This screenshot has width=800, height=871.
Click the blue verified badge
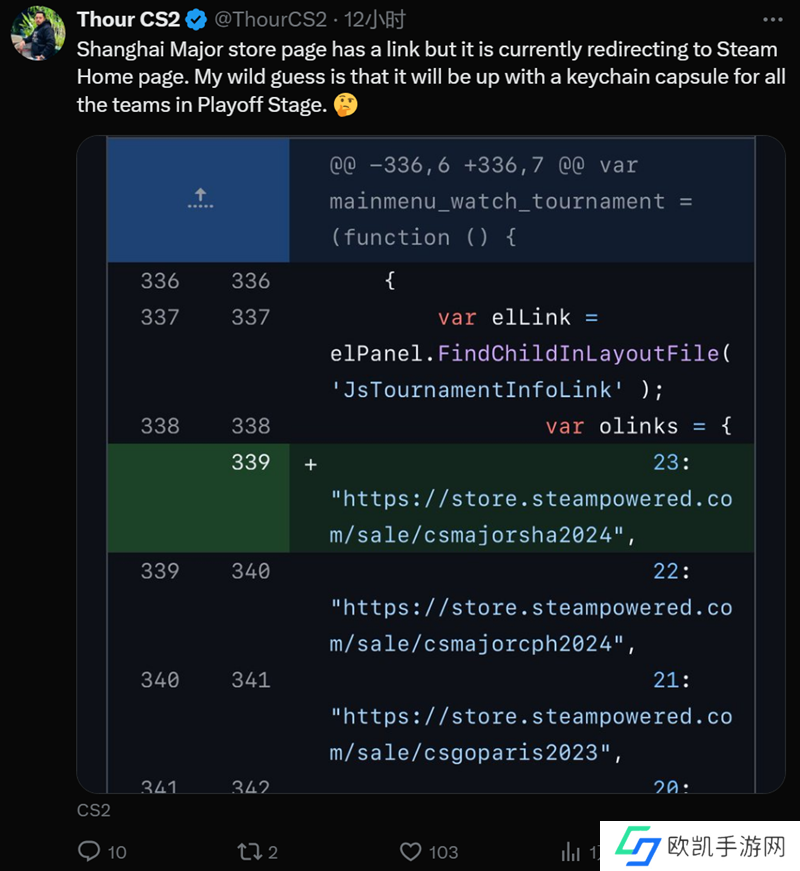(196, 19)
